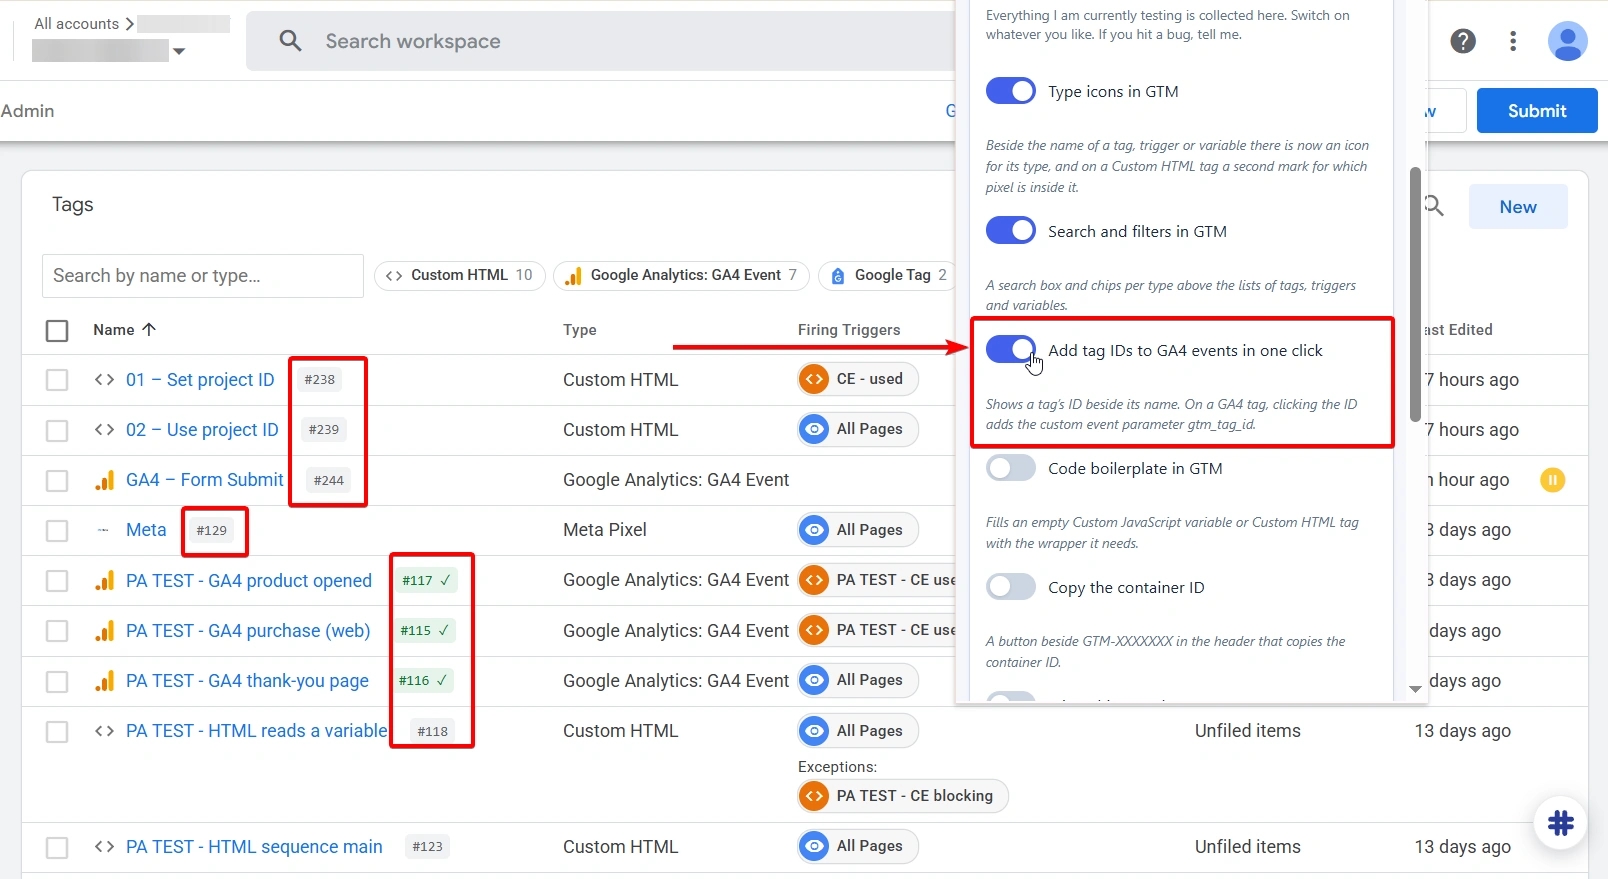Open the user account avatar
This screenshot has width=1608, height=879.
pyautogui.click(x=1567, y=41)
